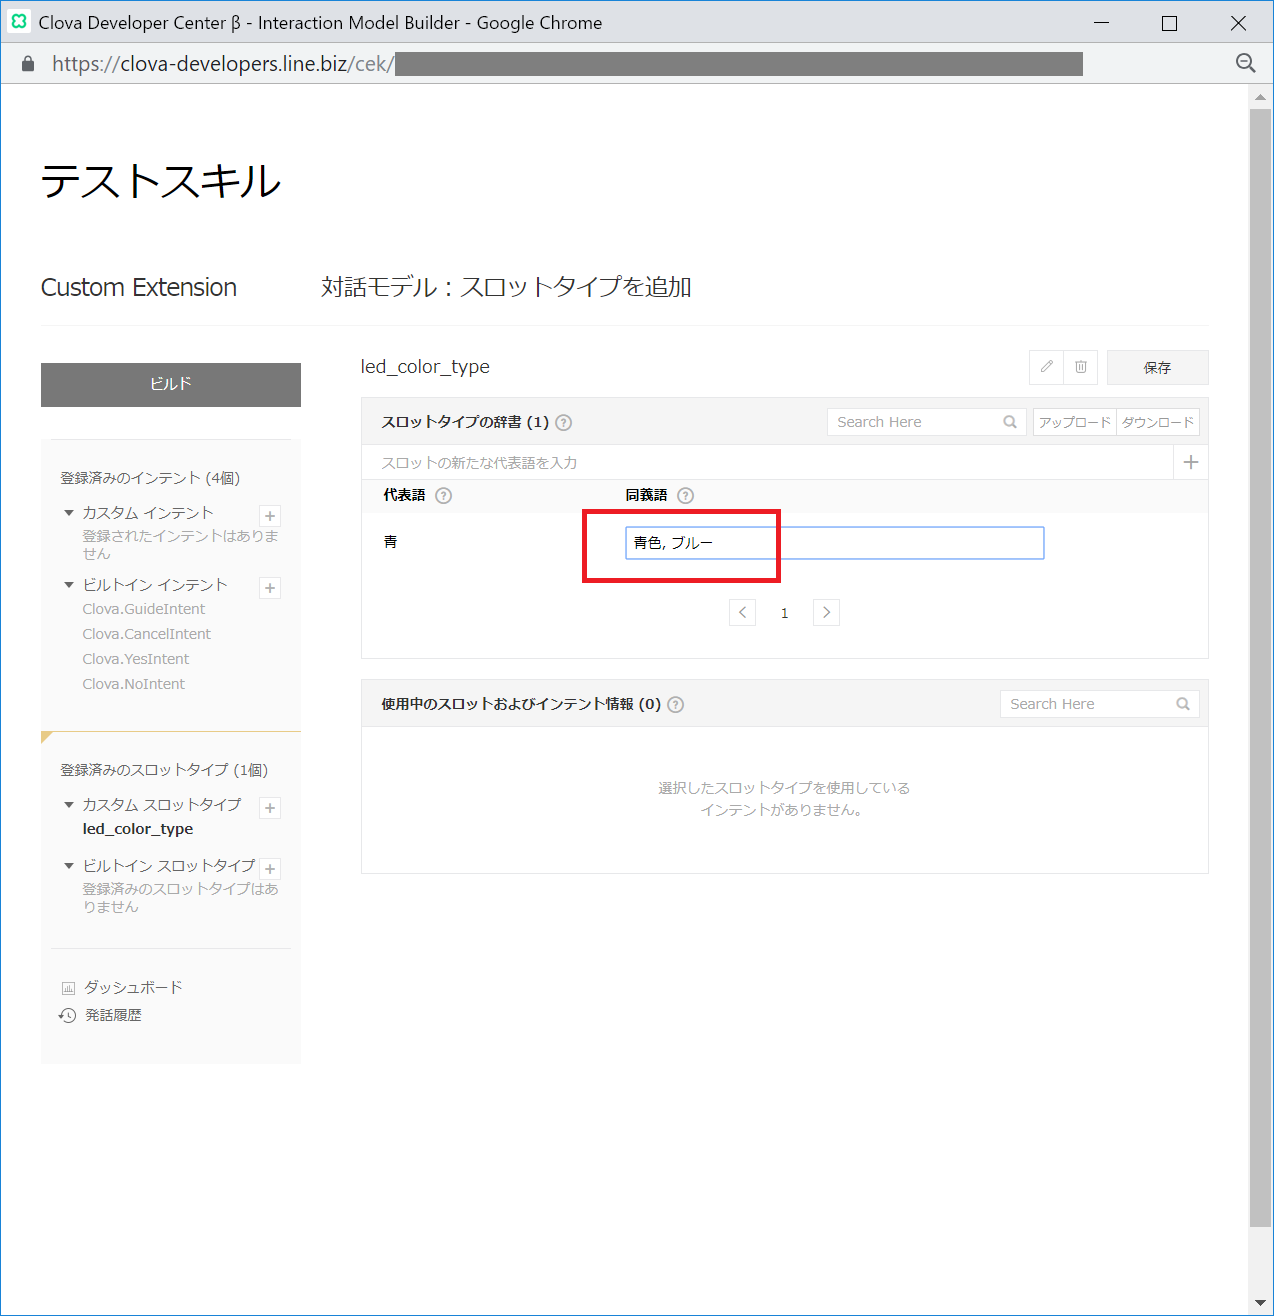Collapse the ビルトイン インテント tree section

click(69, 585)
